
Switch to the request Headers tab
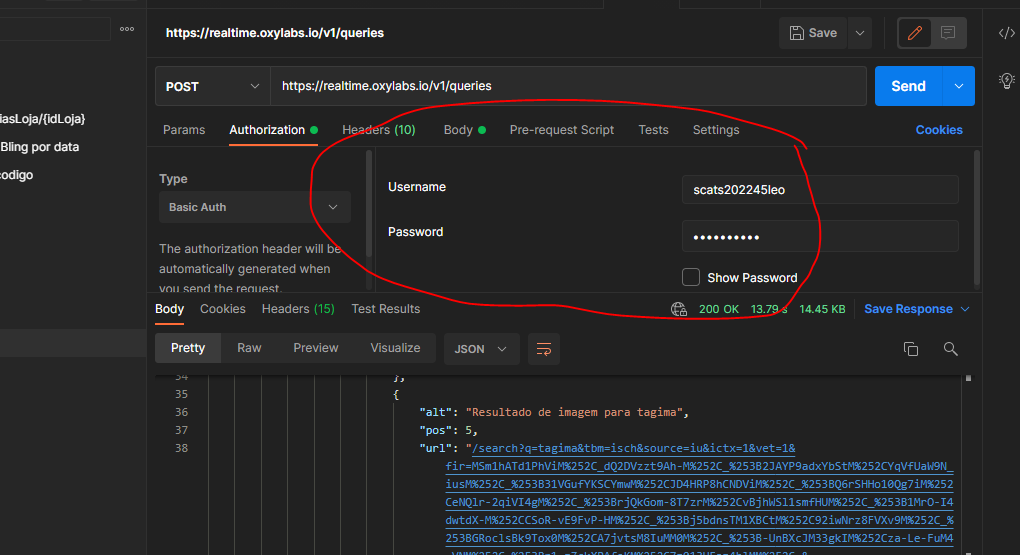[x=378, y=130]
